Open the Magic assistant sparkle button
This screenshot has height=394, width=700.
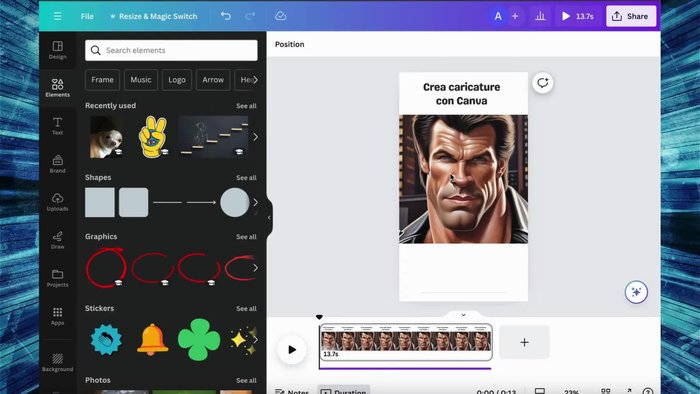[x=636, y=292]
